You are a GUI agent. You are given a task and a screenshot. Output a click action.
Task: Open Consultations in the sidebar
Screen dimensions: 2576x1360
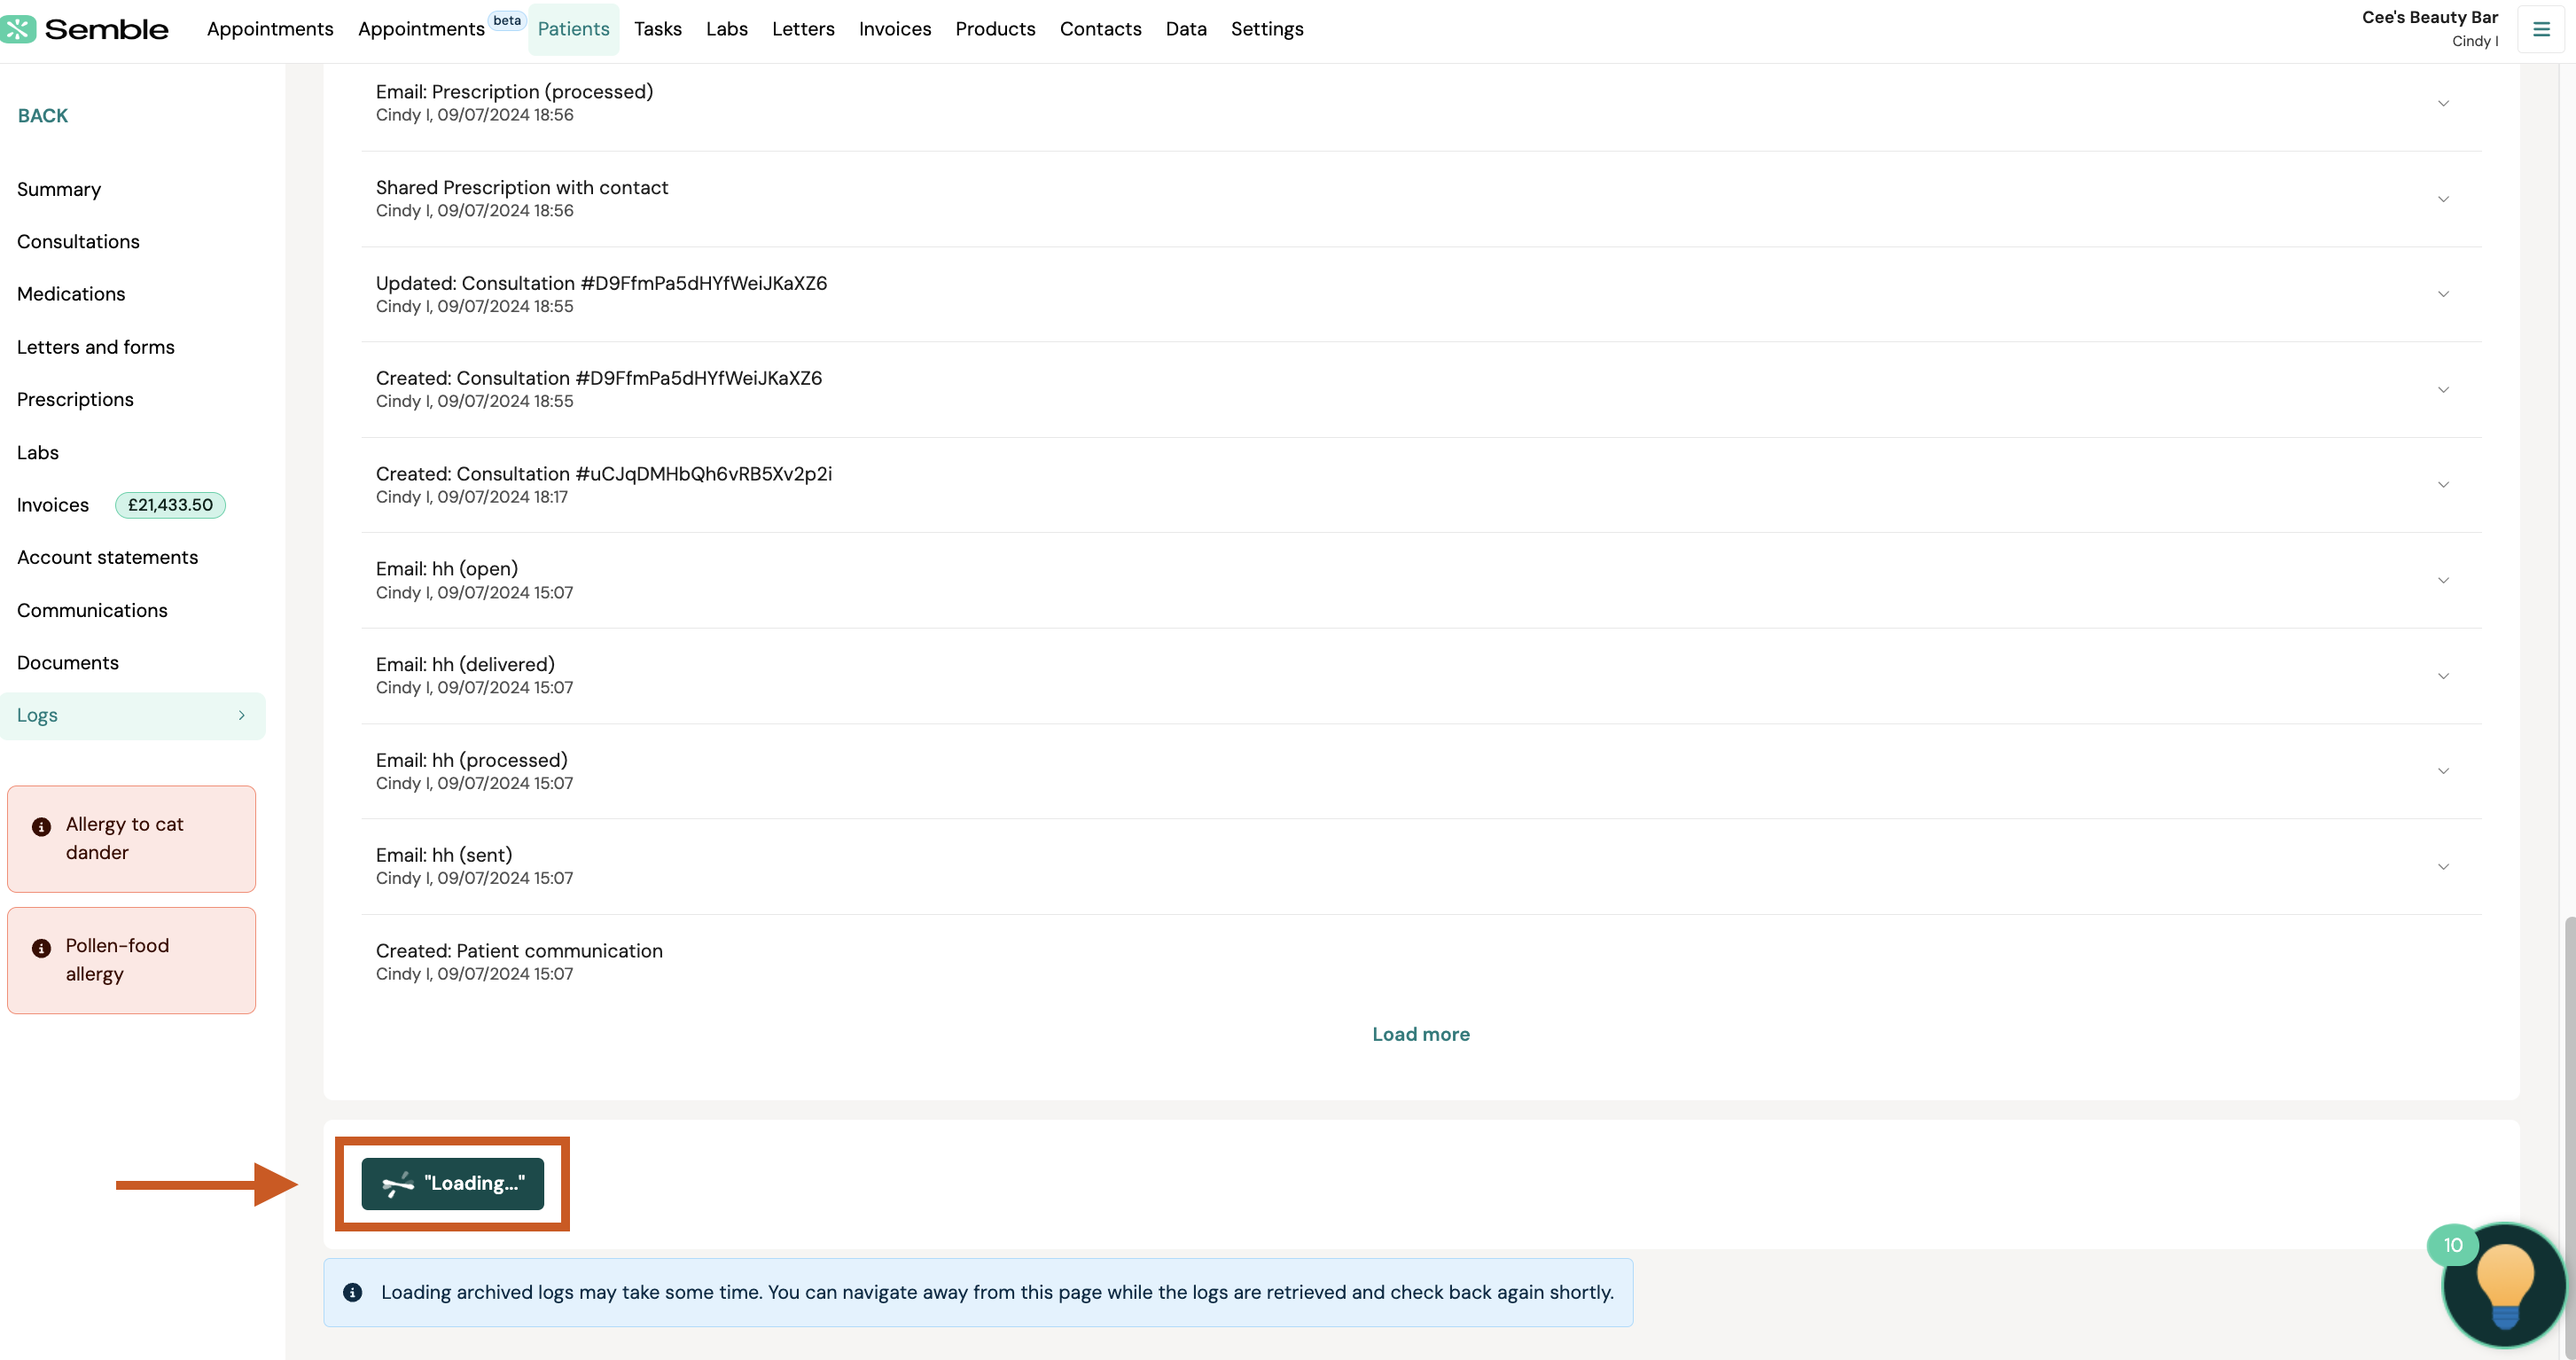(x=78, y=242)
